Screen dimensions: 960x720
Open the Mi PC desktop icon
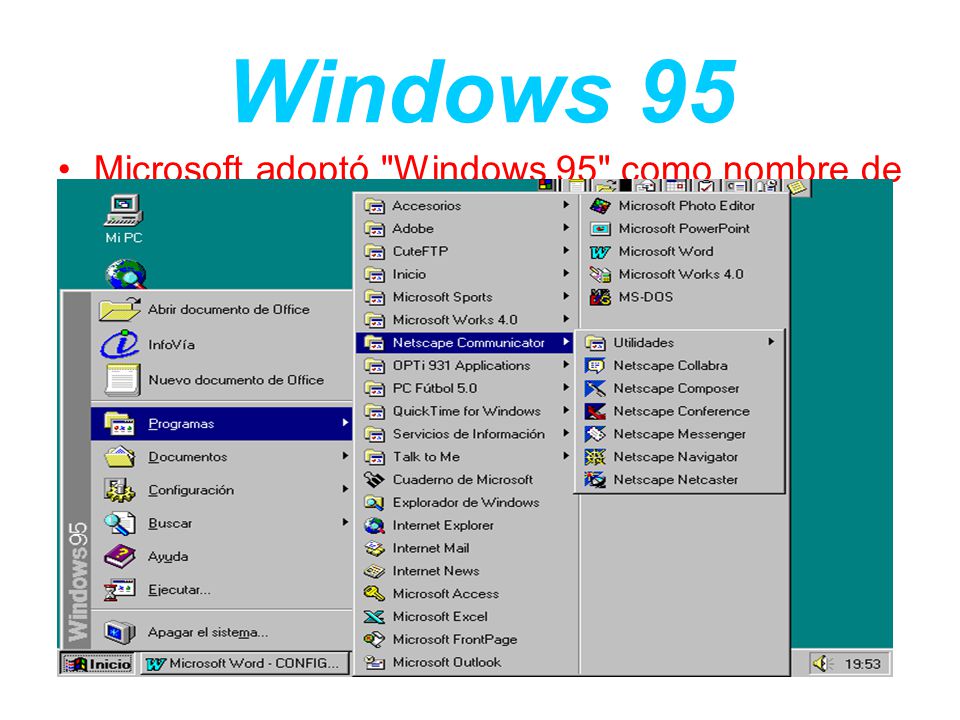124,219
